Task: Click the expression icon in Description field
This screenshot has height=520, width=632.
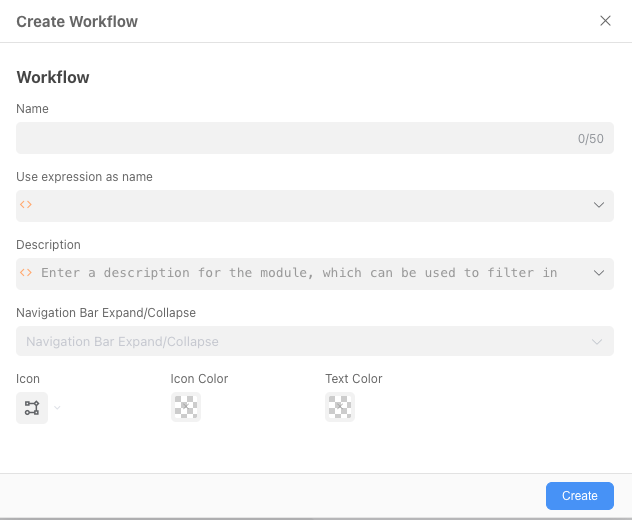Action: [x=26, y=273]
